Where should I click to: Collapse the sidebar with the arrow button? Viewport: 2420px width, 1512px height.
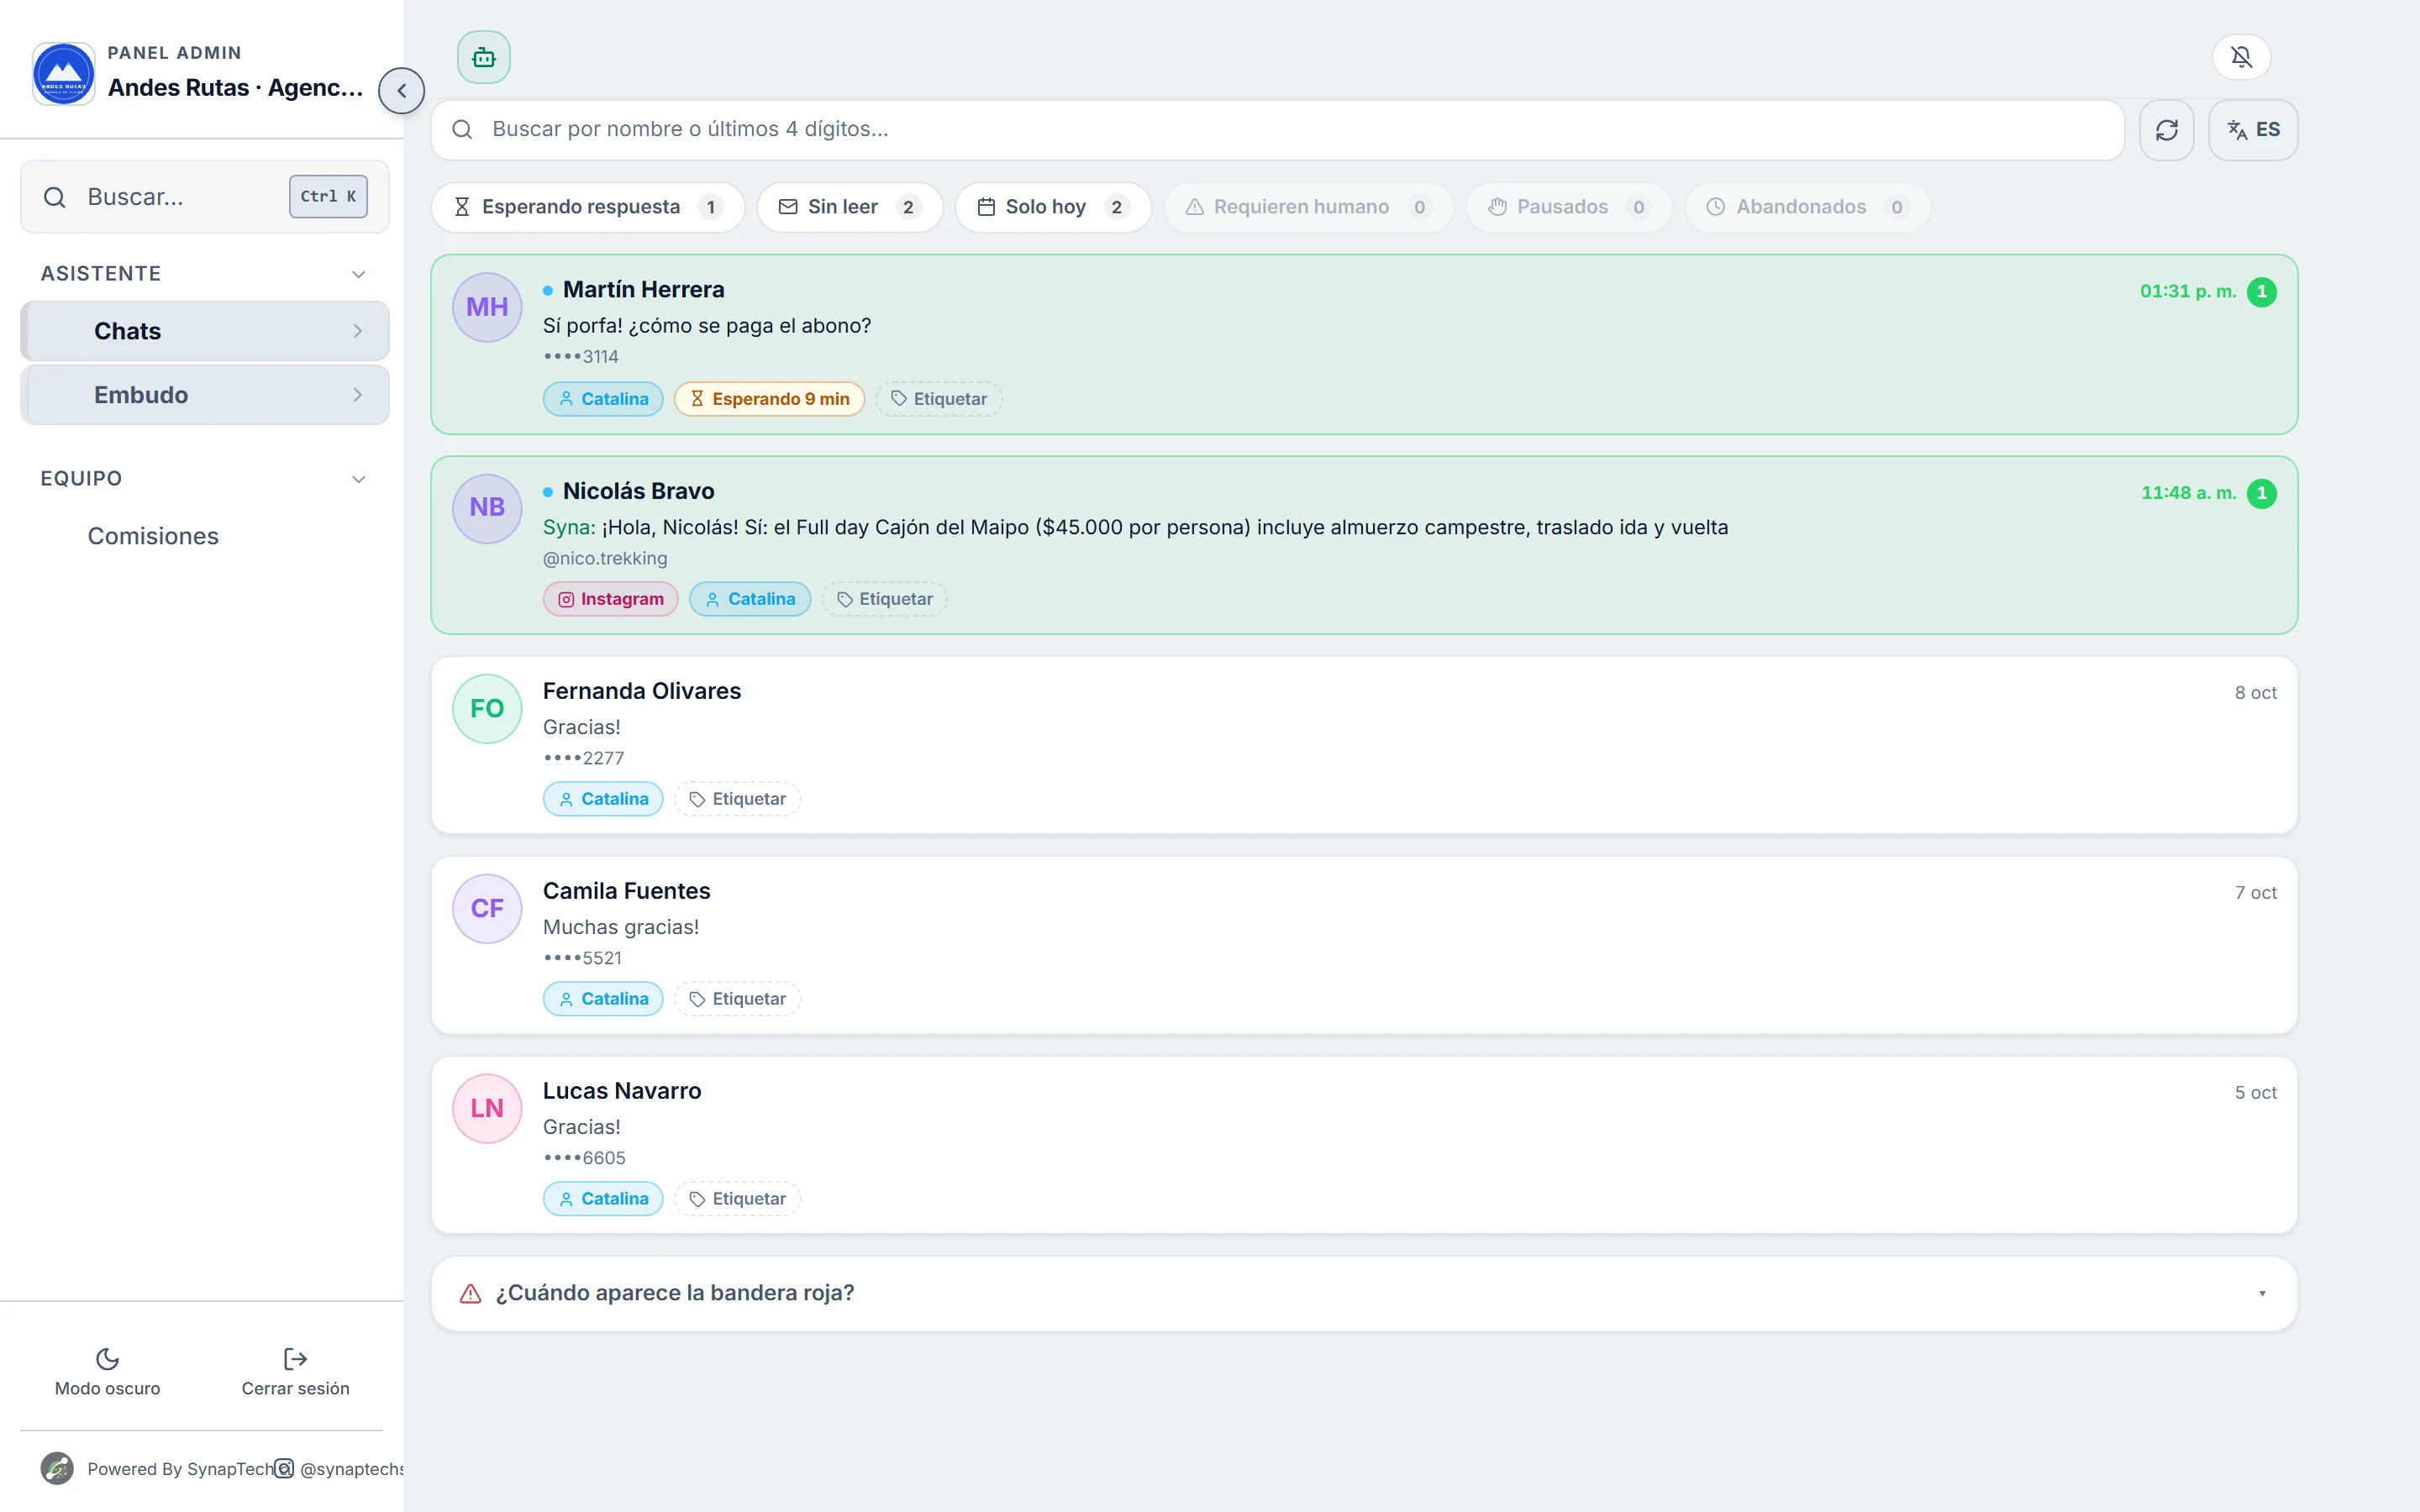pos(401,91)
